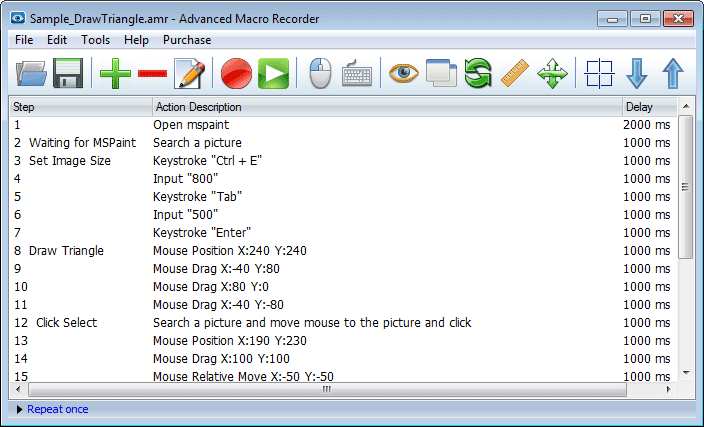Expand the triangle beside Repeat once
This screenshot has height=427, width=704.
pyautogui.click(x=19, y=409)
